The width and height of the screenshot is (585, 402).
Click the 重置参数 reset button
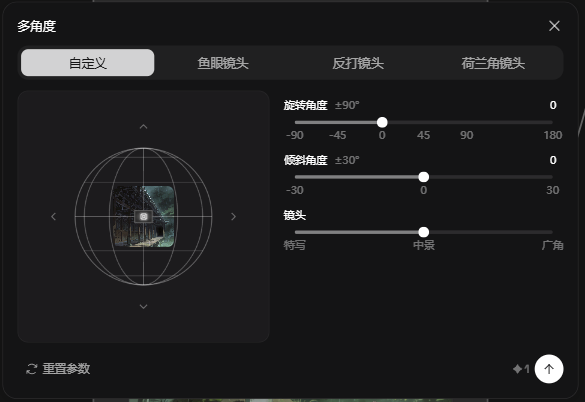pos(58,368)
